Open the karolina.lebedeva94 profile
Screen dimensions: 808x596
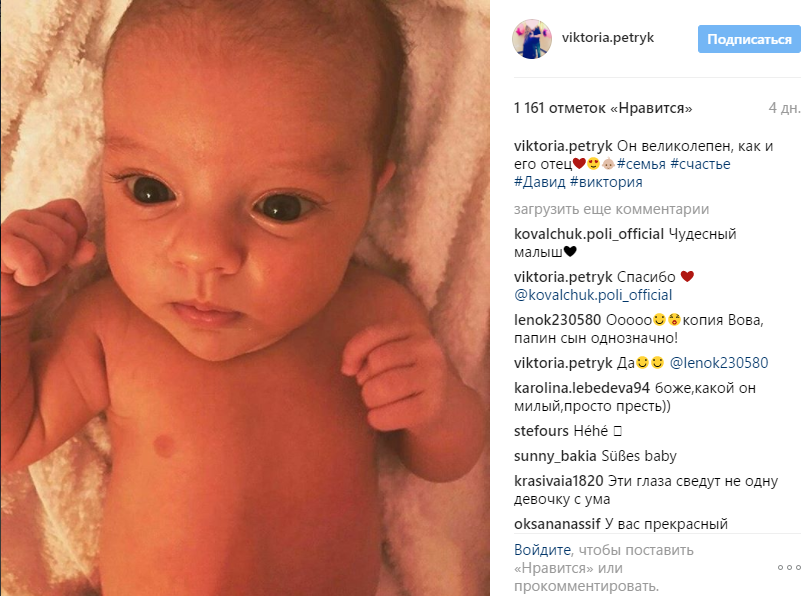pyautogui.click(x=582, y=388)
